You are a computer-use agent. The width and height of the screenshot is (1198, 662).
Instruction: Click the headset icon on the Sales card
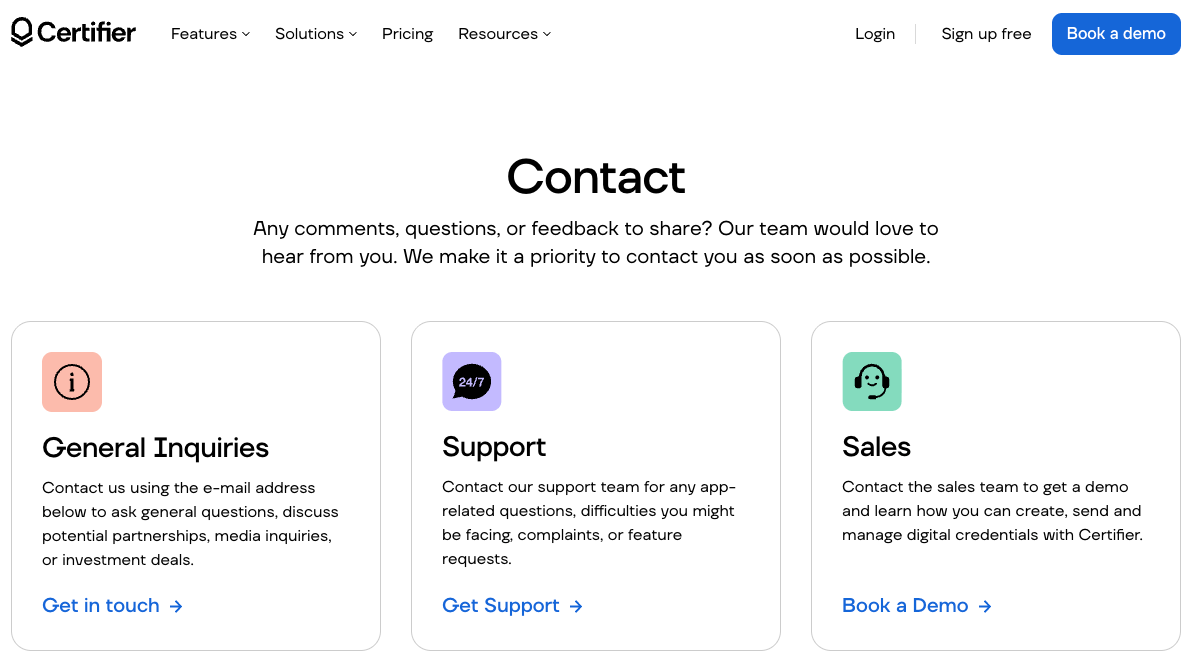click(x=871, y=381)
